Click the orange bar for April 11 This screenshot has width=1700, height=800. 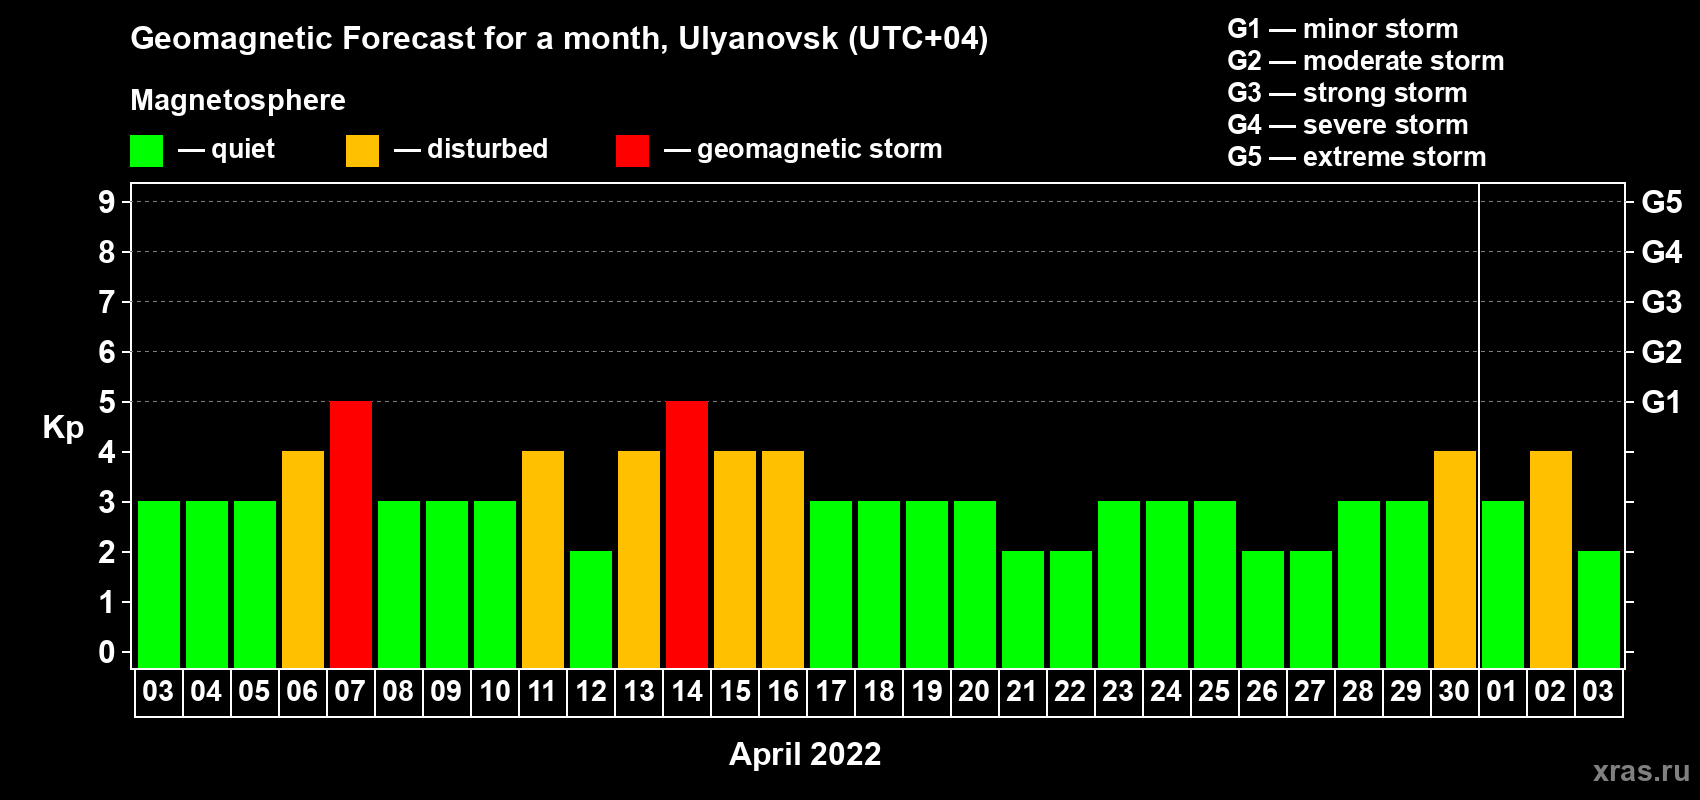pyautogui.click(x=543, y=560)
